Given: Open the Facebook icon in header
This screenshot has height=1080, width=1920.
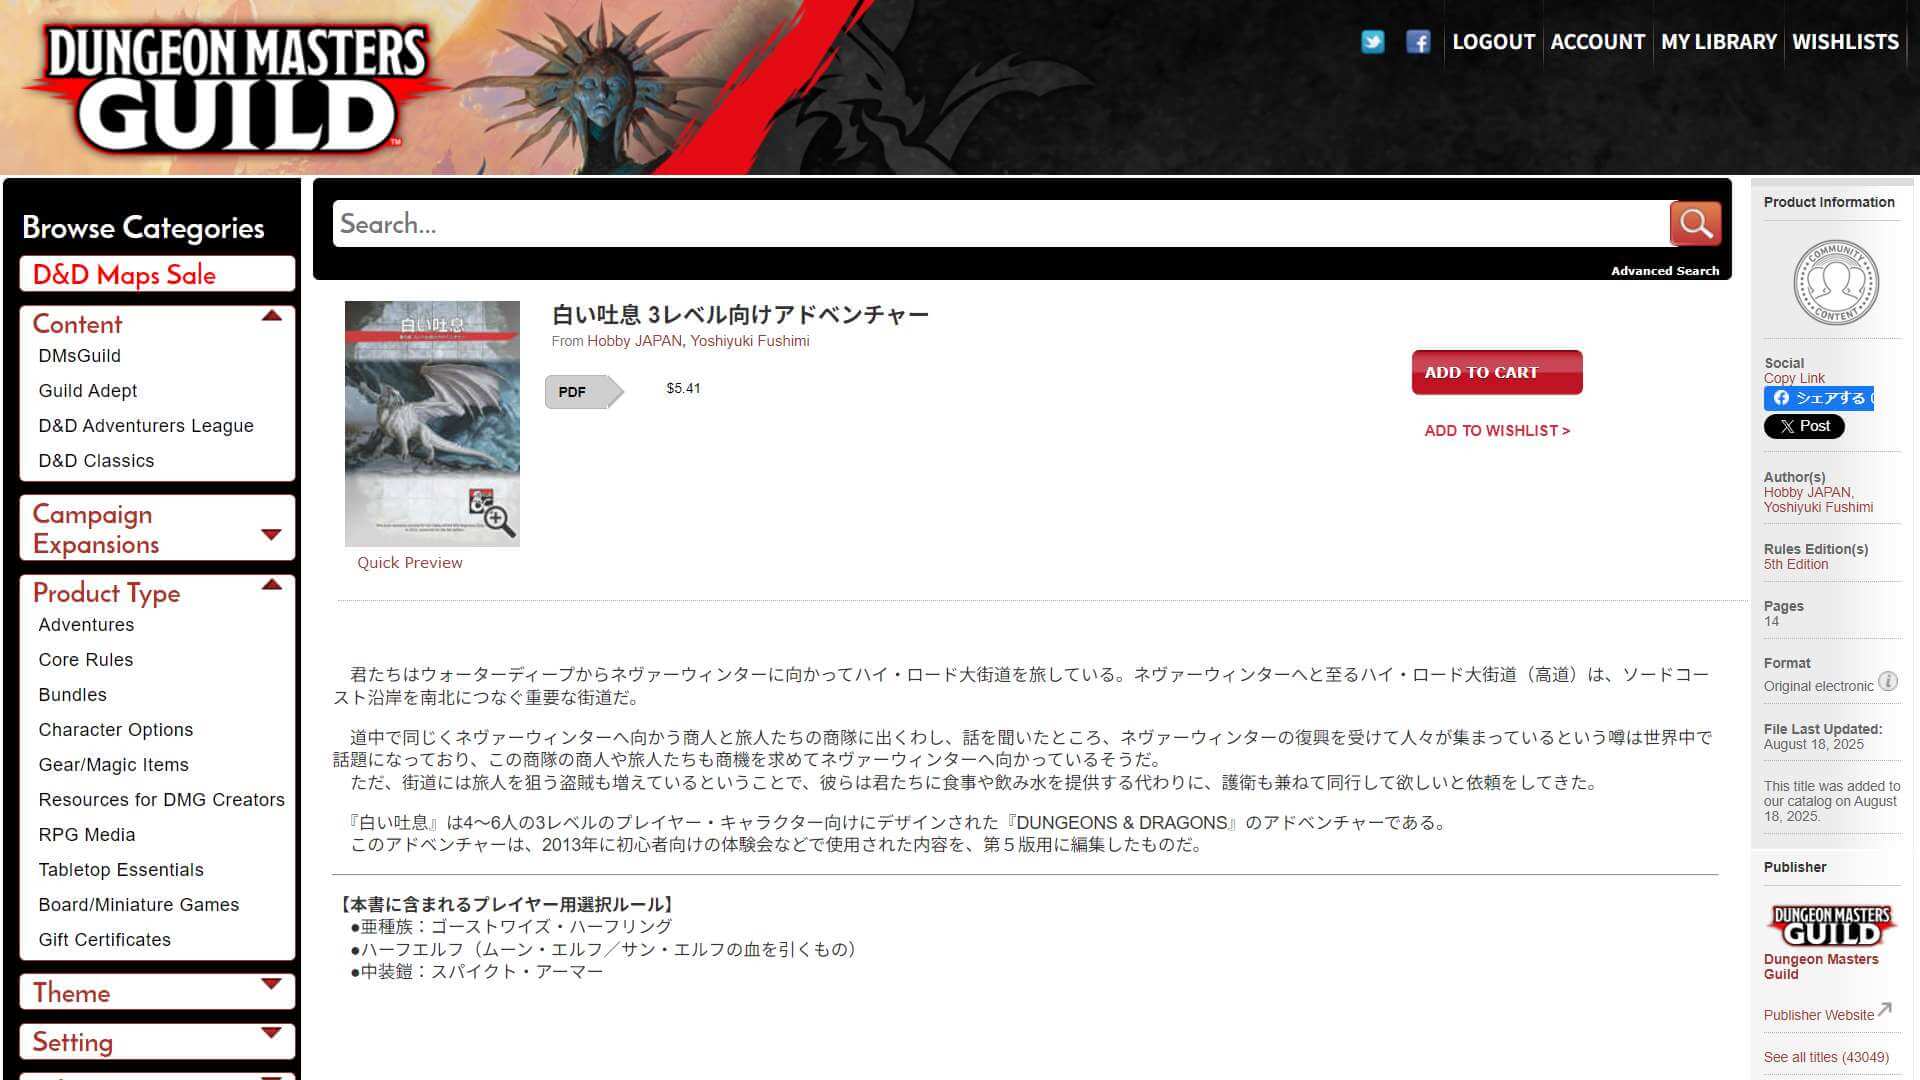Looking at the screenshot, I should (1418, 42).
